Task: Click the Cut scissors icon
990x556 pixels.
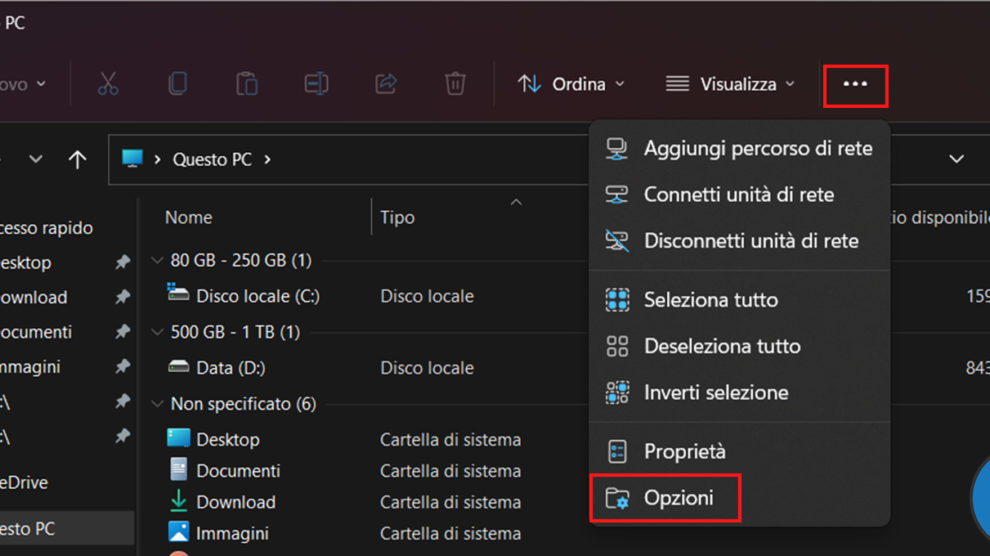Action: point(108,84)
